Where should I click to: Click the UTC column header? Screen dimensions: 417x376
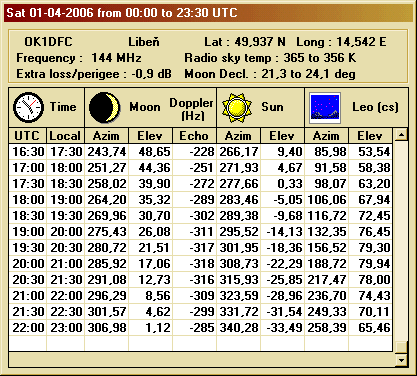pyautogui.click(x=27, y=136)
